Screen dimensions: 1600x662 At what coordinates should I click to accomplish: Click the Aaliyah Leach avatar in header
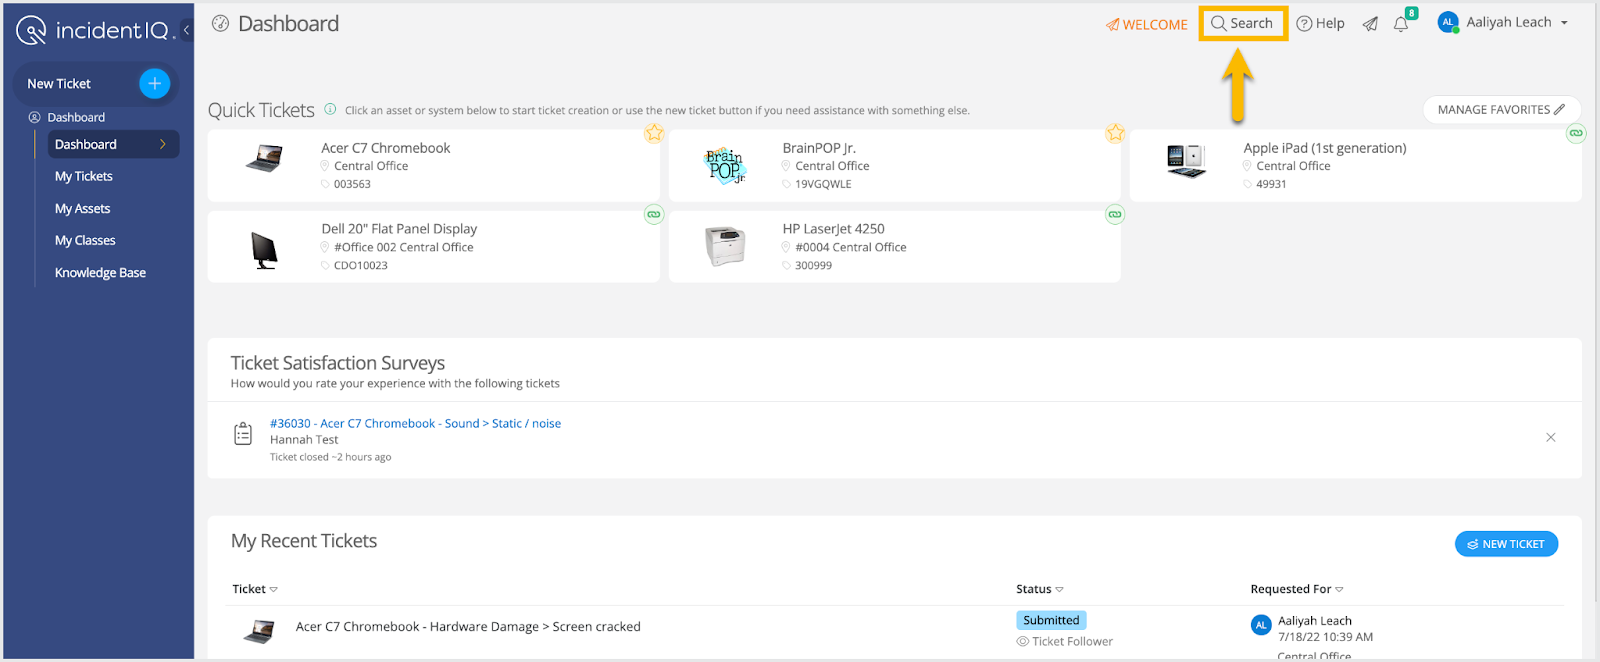pos(1447,23)
